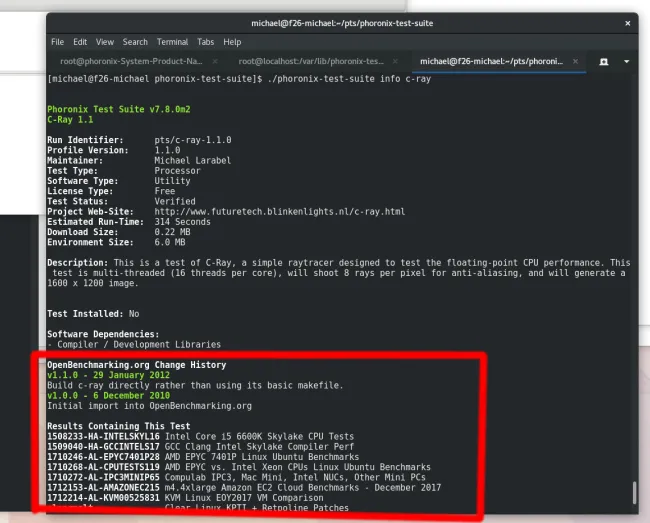Close the root@phoronix-System-Product tab
This screenshot has height=523, width=650.
coord(215,61)
